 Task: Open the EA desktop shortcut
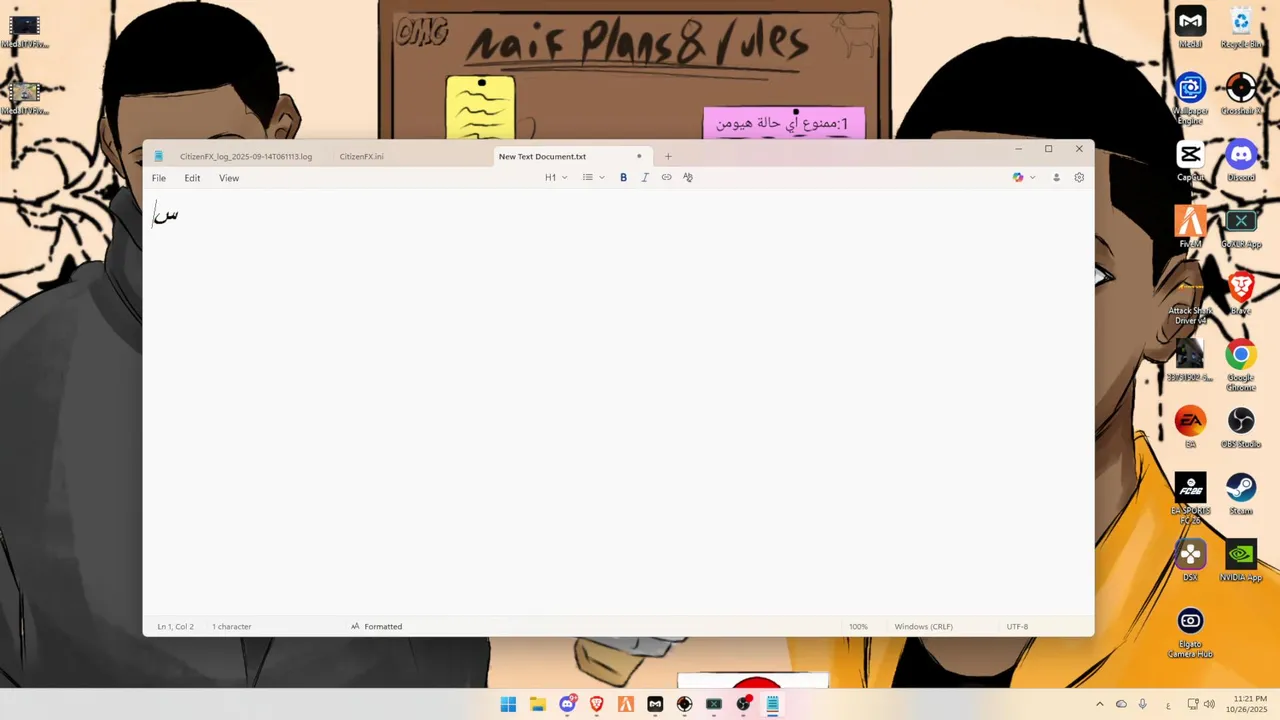point(1190,427)
